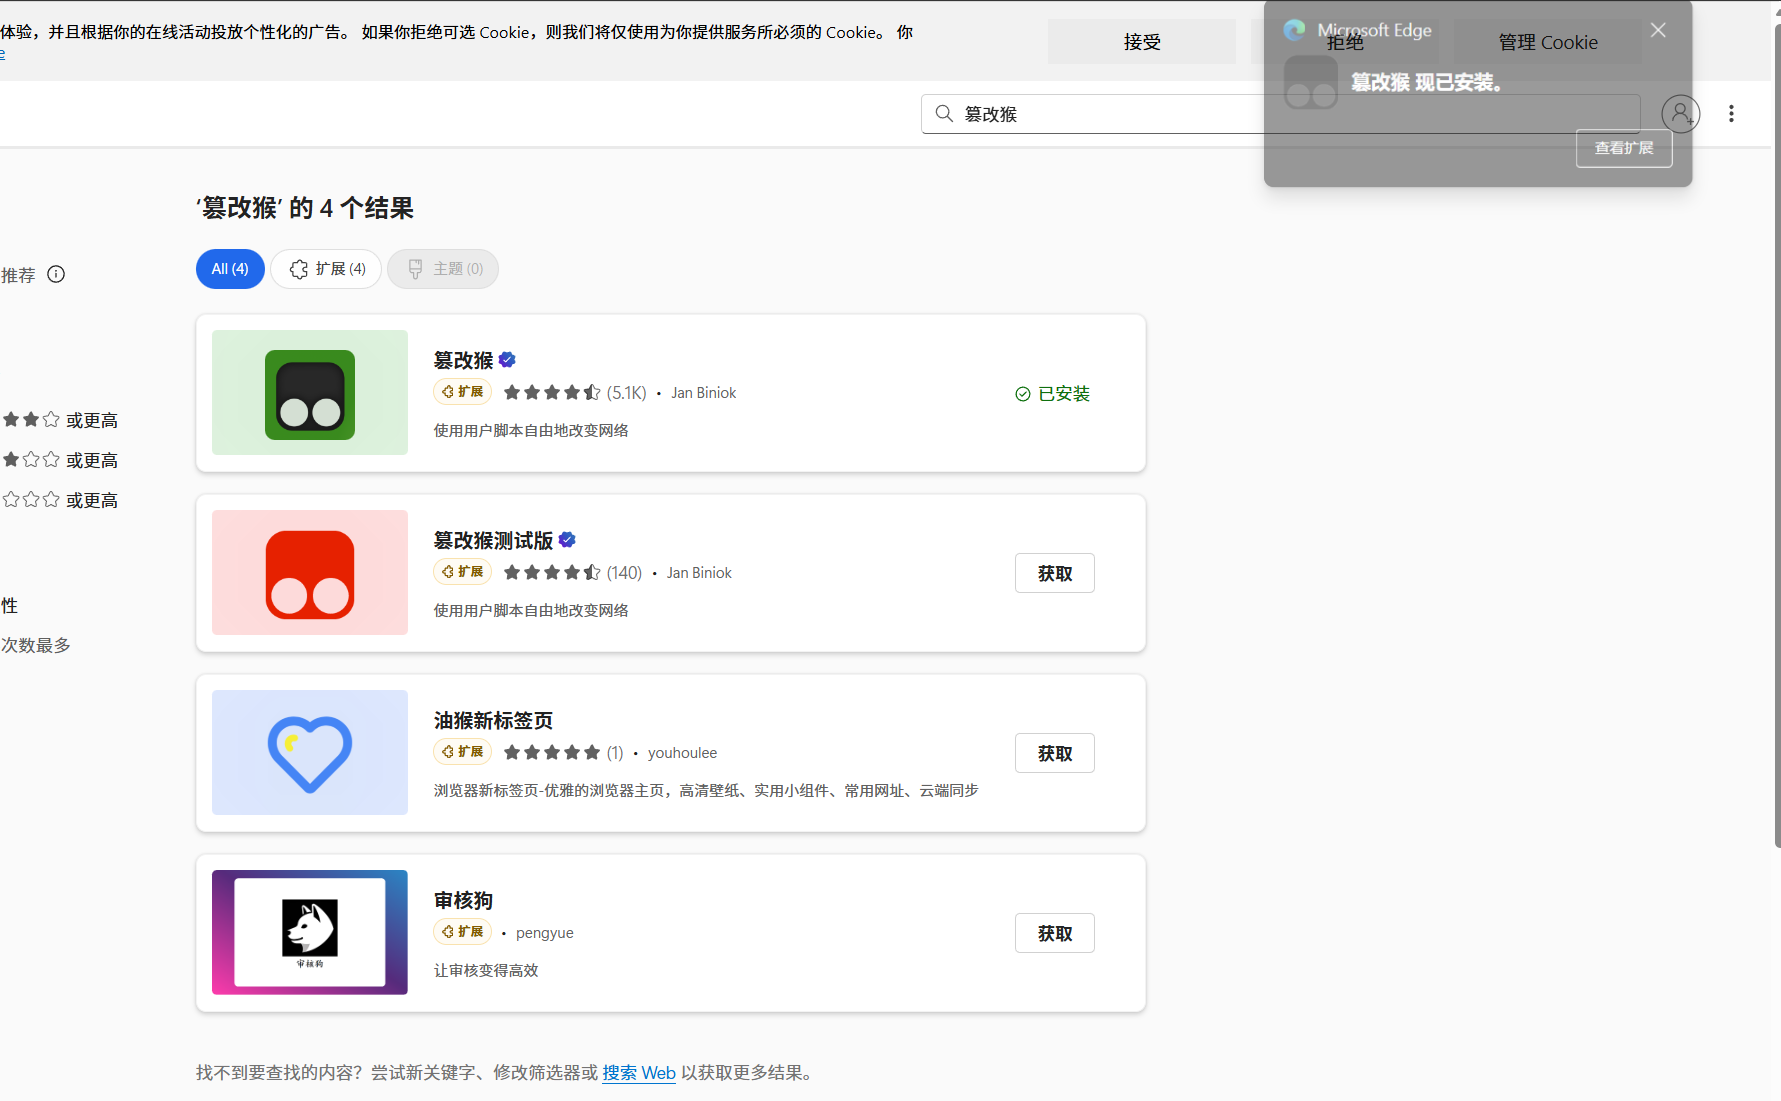
Task: Open the user profile sign-in icon
Action: click(x=1680, y=114)
